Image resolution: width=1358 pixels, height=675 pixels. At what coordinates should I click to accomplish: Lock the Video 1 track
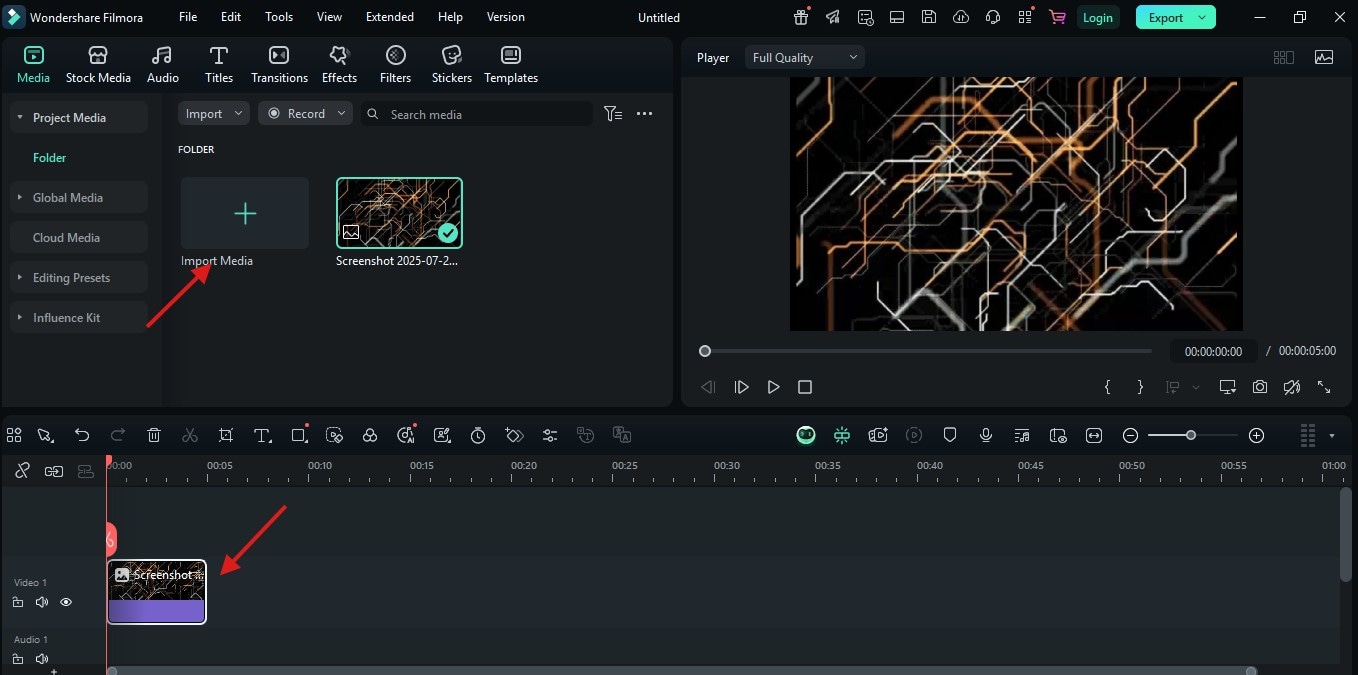18,602
